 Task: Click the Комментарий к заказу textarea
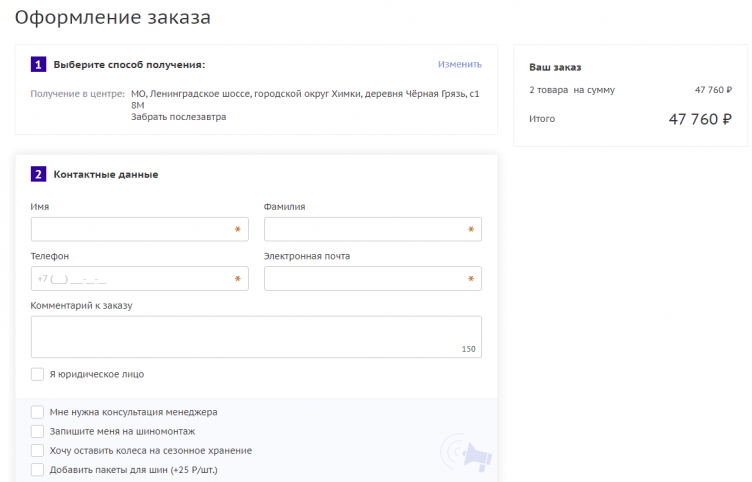256,337
